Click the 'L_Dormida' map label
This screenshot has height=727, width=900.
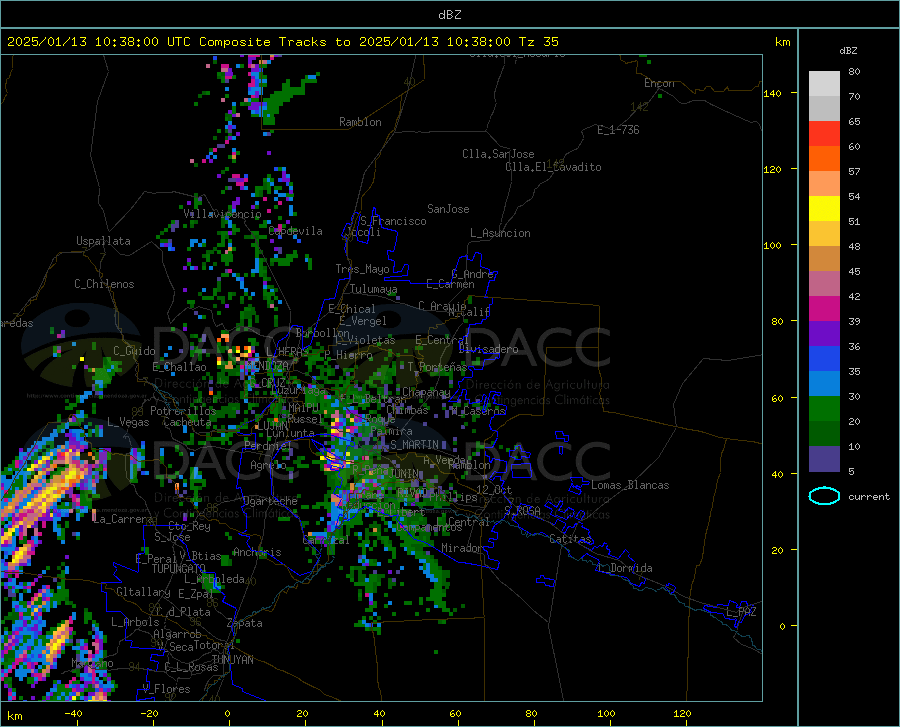coord(624,568)
